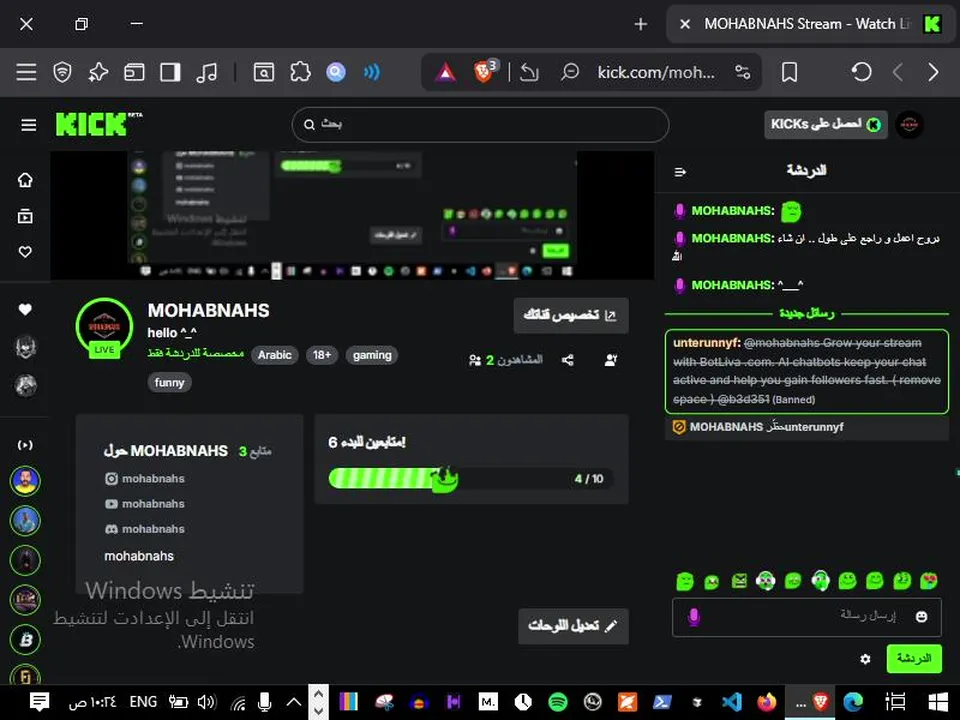This screenshot has height=720, width=960.
Task: Open Following heart outline icon in sidebar
Action: coord(25,252)
